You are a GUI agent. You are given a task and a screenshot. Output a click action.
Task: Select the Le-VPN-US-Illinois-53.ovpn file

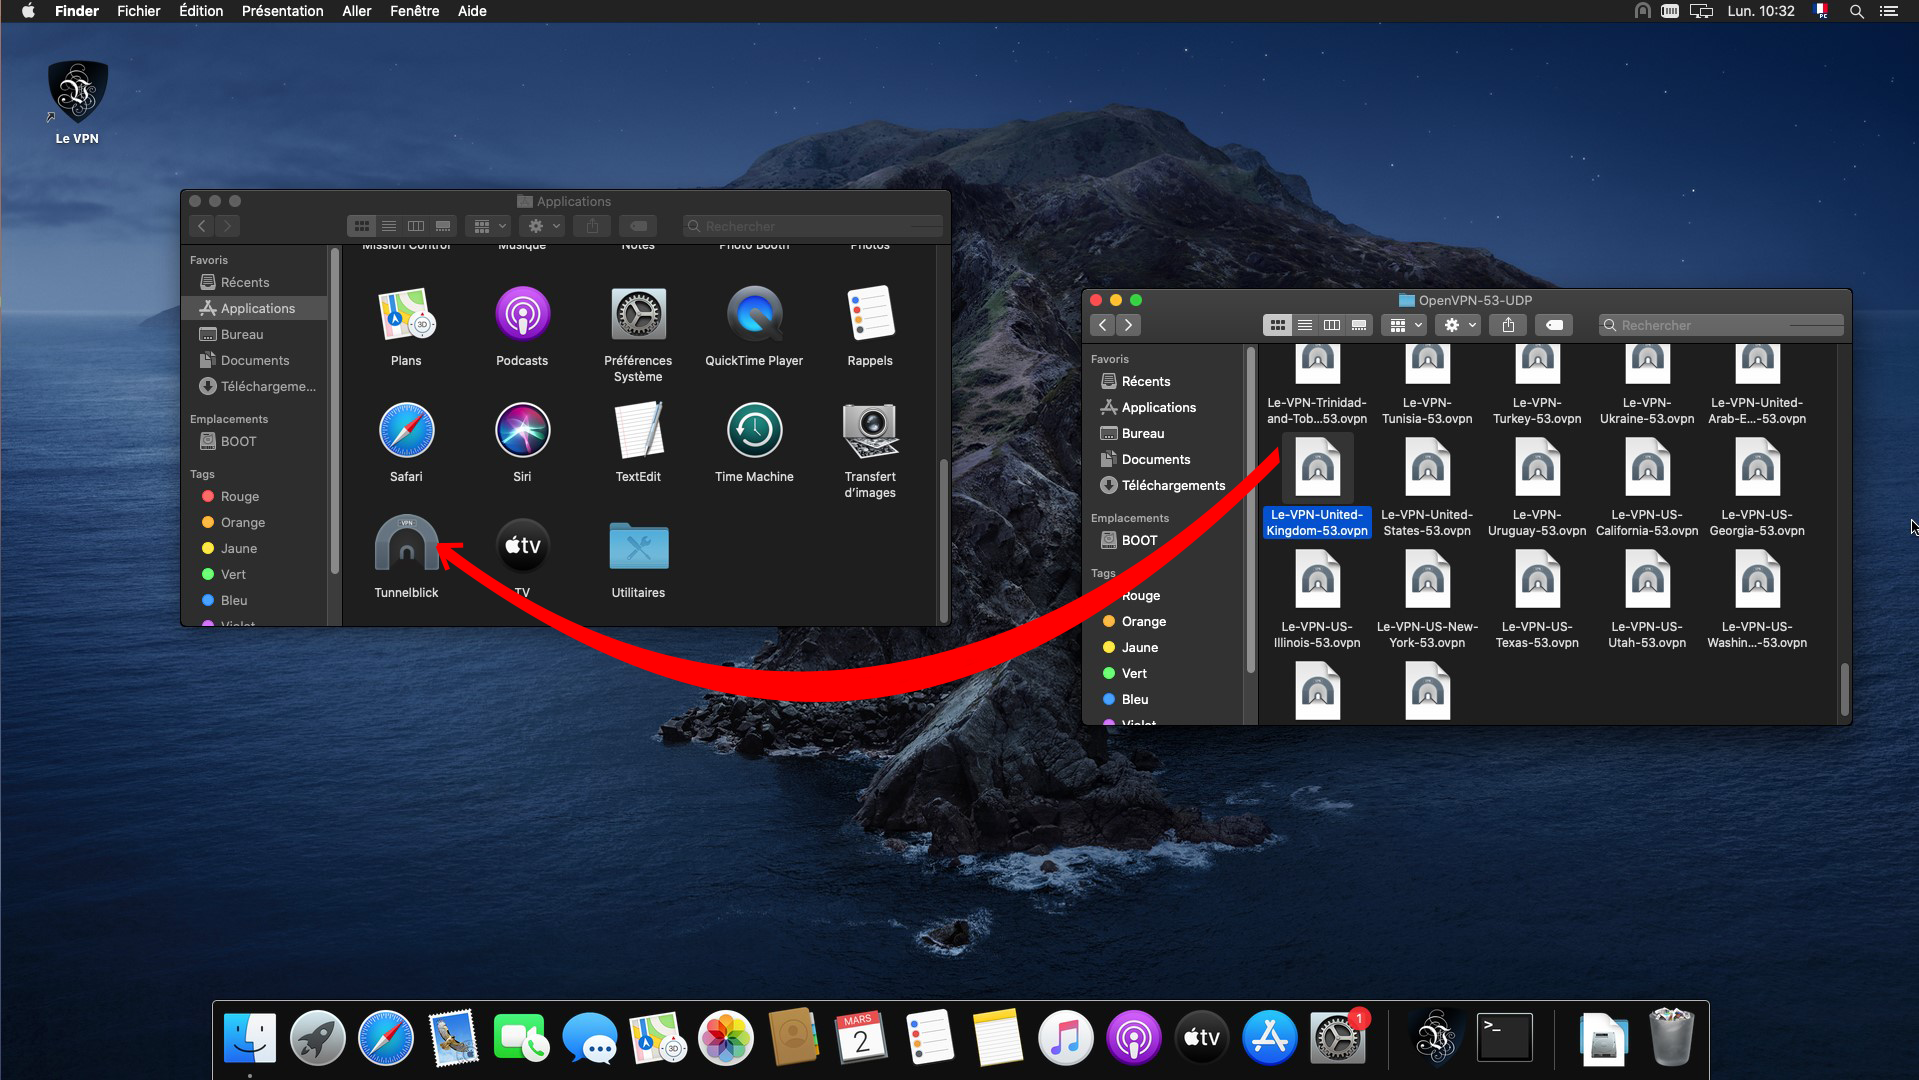[1317, 580]
